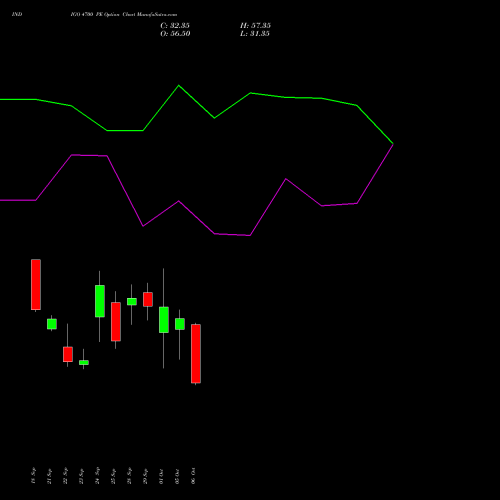Select the red candle for 22 Sep
Image resolution: width=500 pixels, height=500 pixels.
[68, 354]
